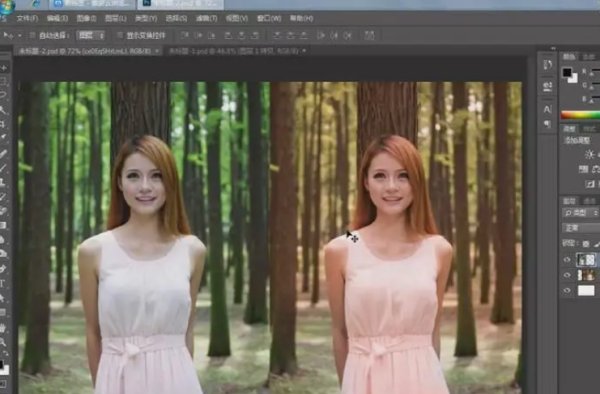The image size is (600, 394).
Task: Open the 图像(I) Image menu
Action: (86, 18)
